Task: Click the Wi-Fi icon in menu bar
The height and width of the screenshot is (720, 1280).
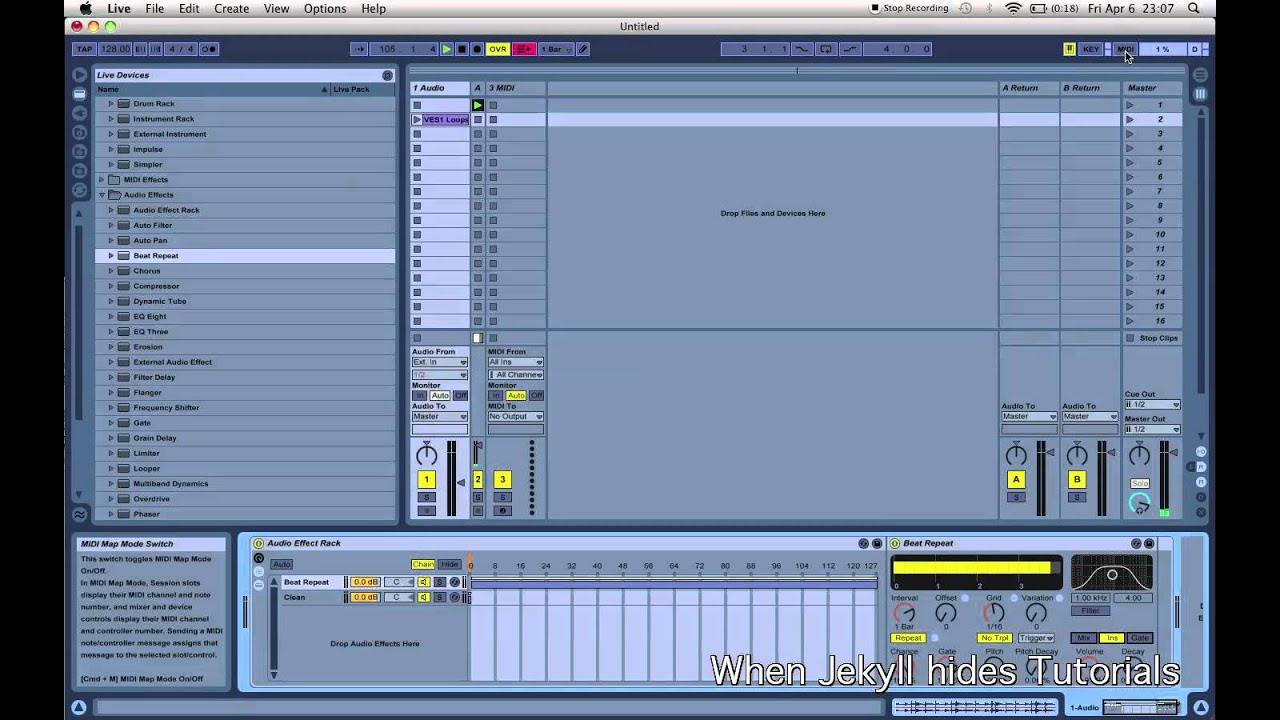Action: (1013, 8)
